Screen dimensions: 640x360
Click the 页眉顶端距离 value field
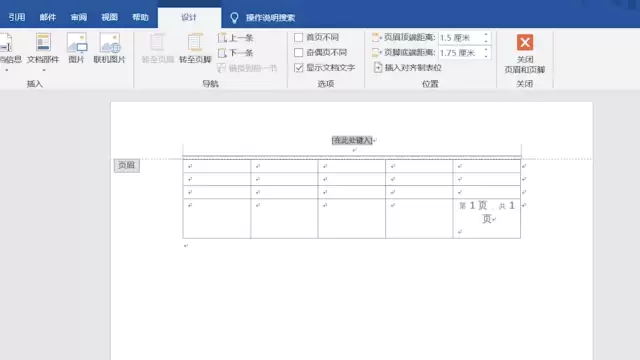pos(460,38)
